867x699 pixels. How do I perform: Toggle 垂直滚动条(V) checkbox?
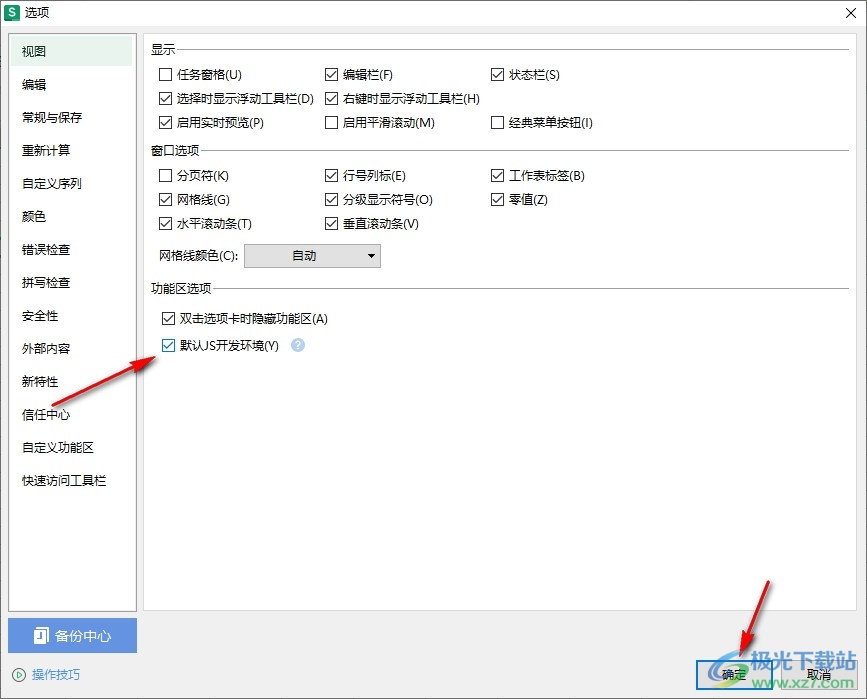click(x=331, y=223)
